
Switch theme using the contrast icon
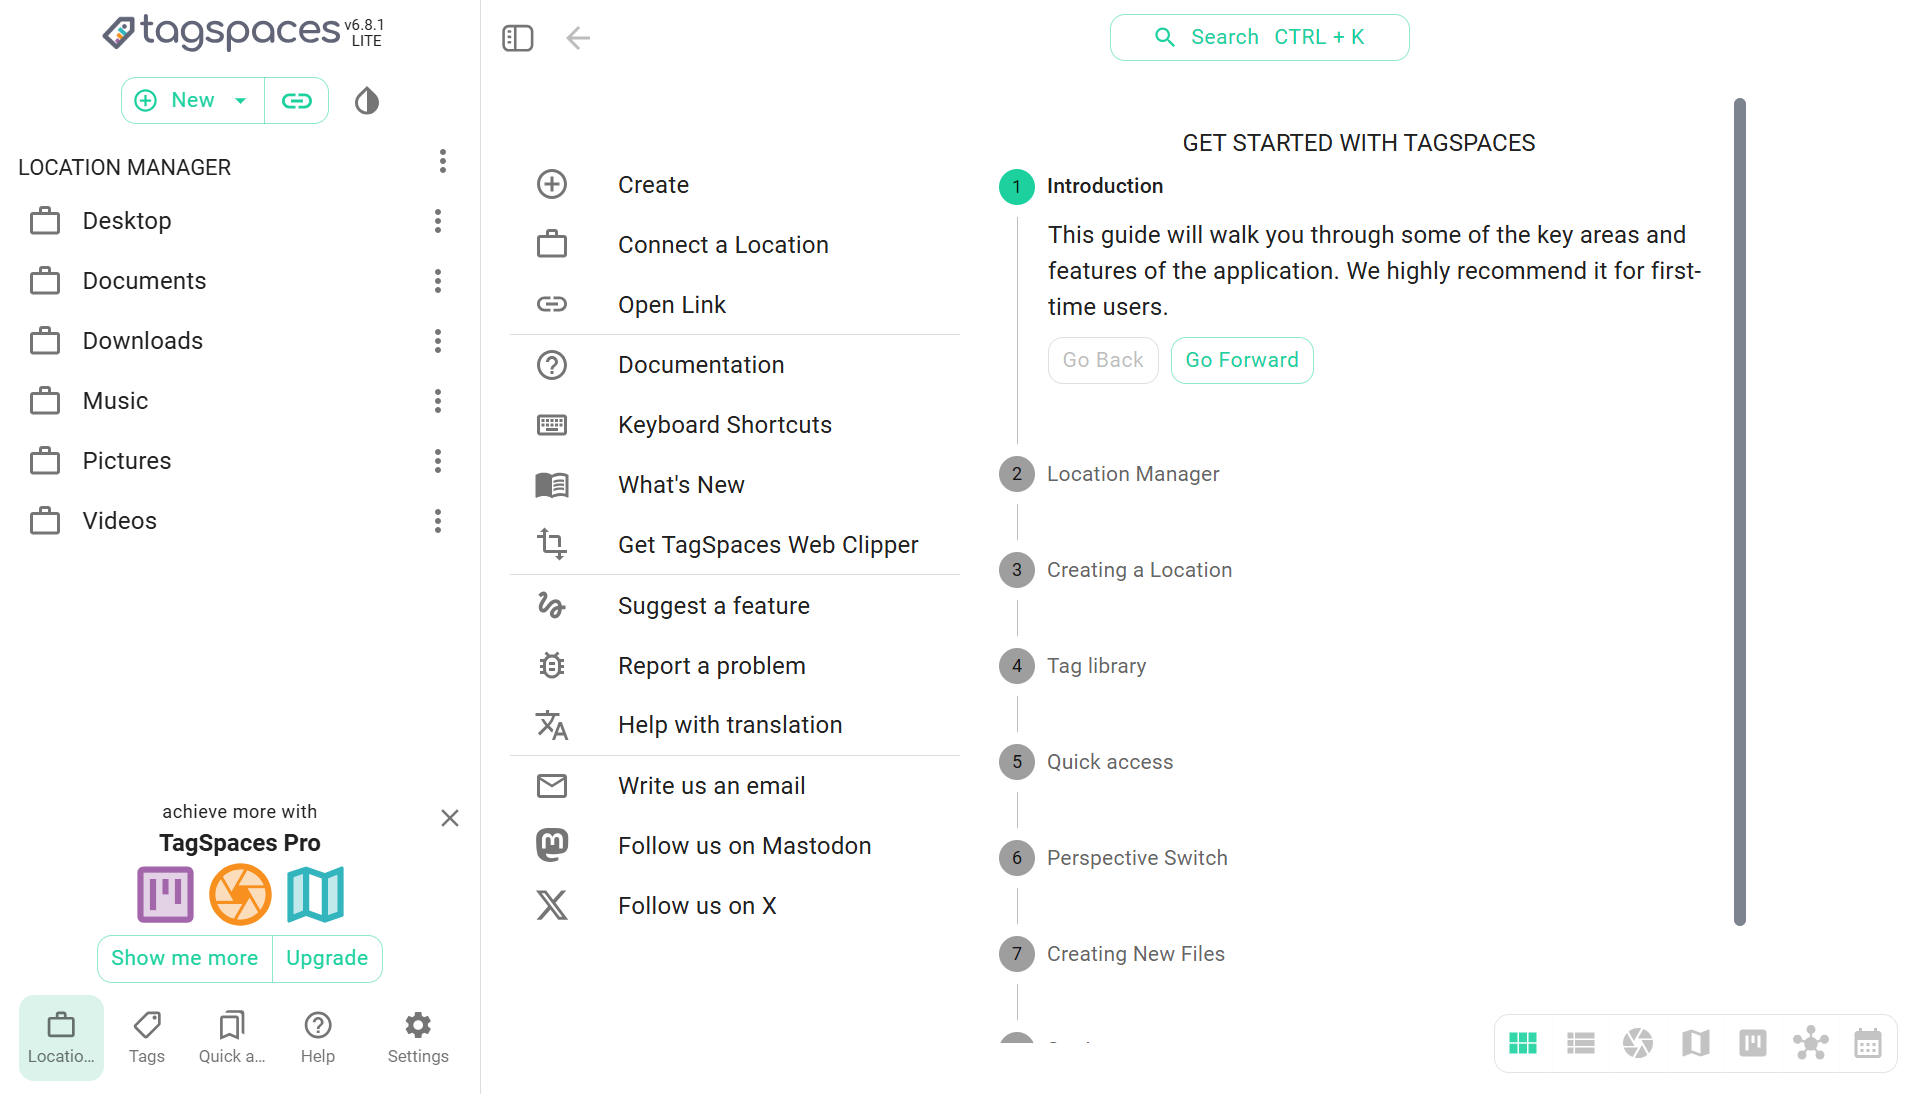367,101
